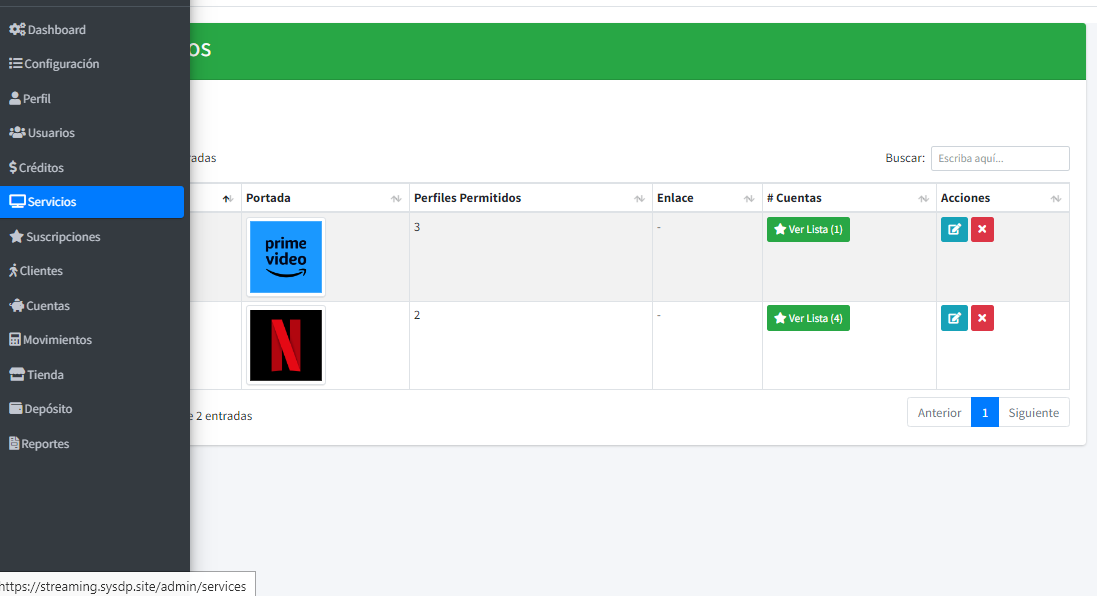Focus the Buscar search field
Screen dimensions: 1097x596
pyautogui.click(x=1000, y=158)
